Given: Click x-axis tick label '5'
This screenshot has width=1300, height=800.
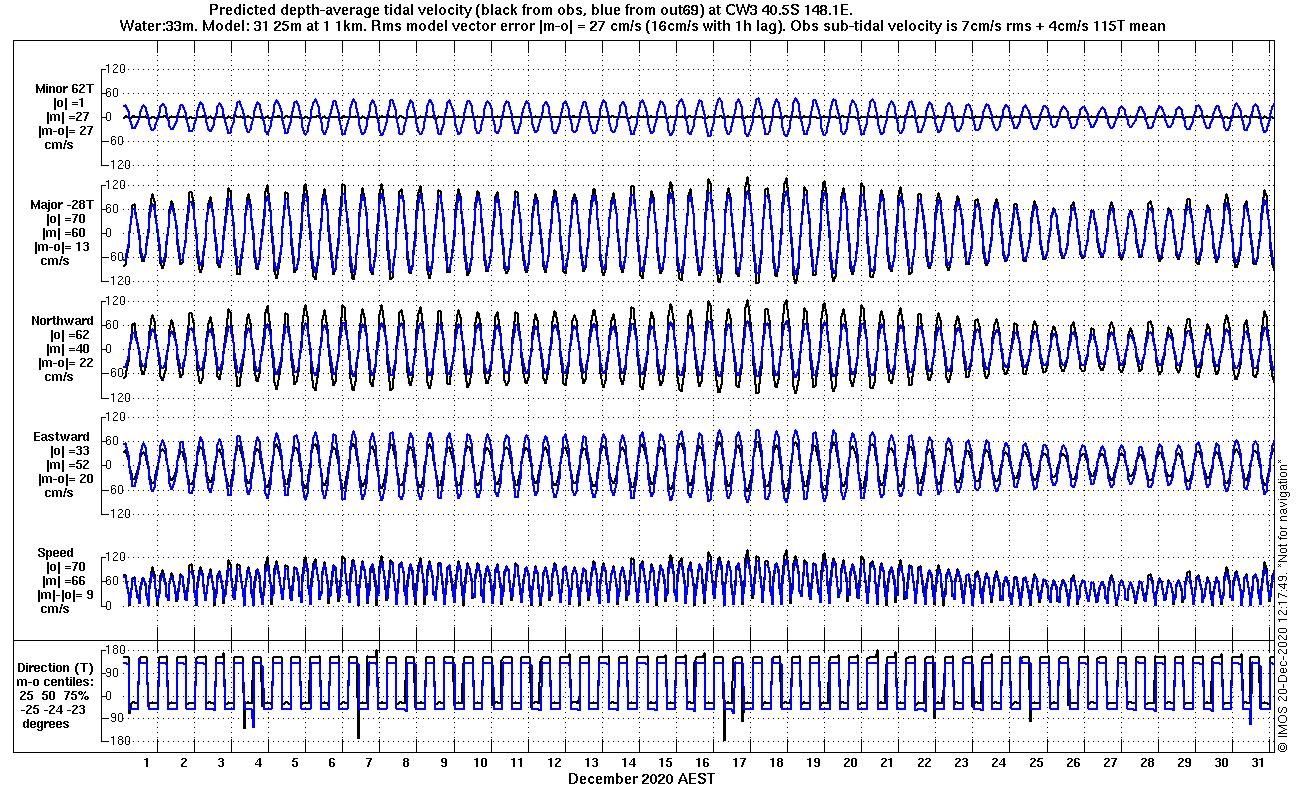Looking at the screenshot, I should pyautogui.click(x=295, y=763).
